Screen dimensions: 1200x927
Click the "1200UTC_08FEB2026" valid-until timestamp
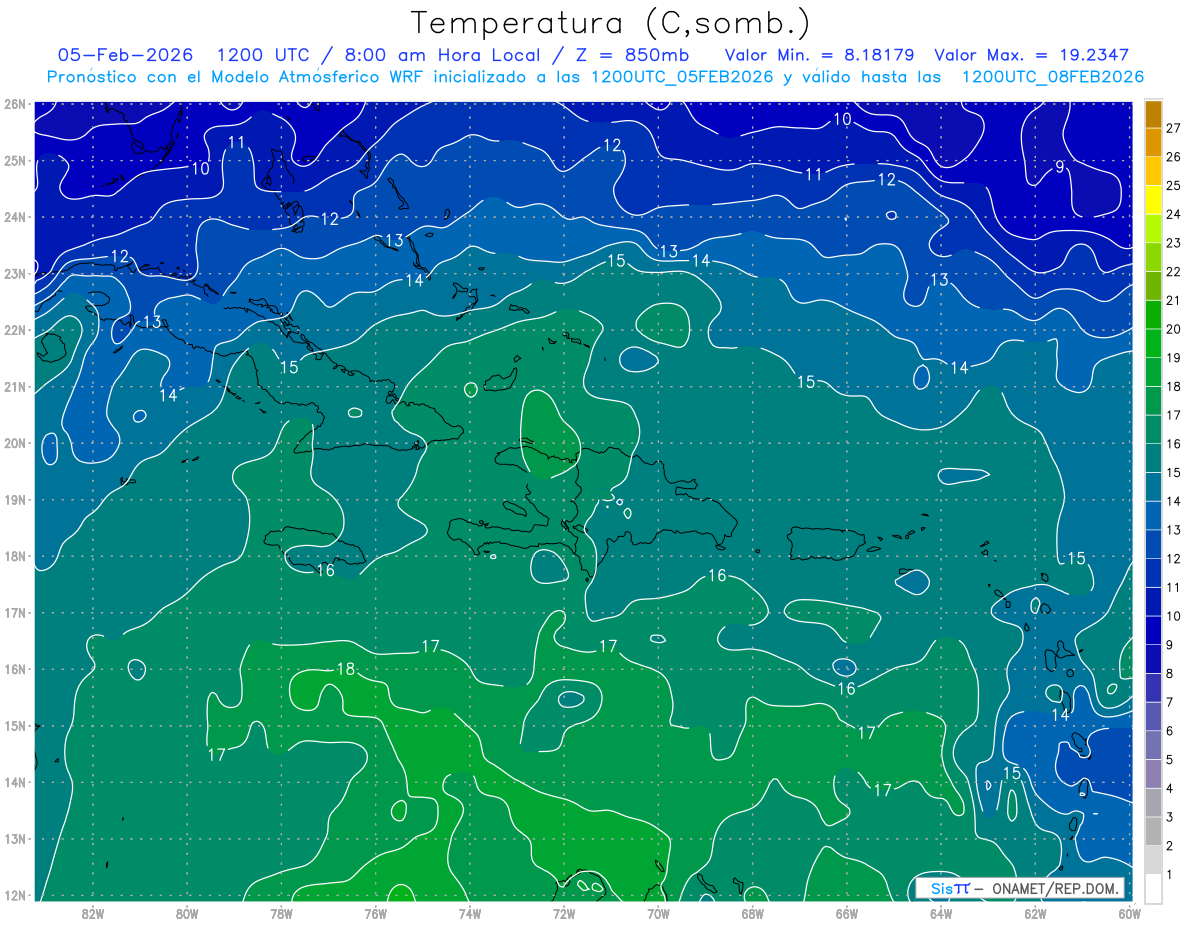pyautogui.click(x=1052, y=77)
